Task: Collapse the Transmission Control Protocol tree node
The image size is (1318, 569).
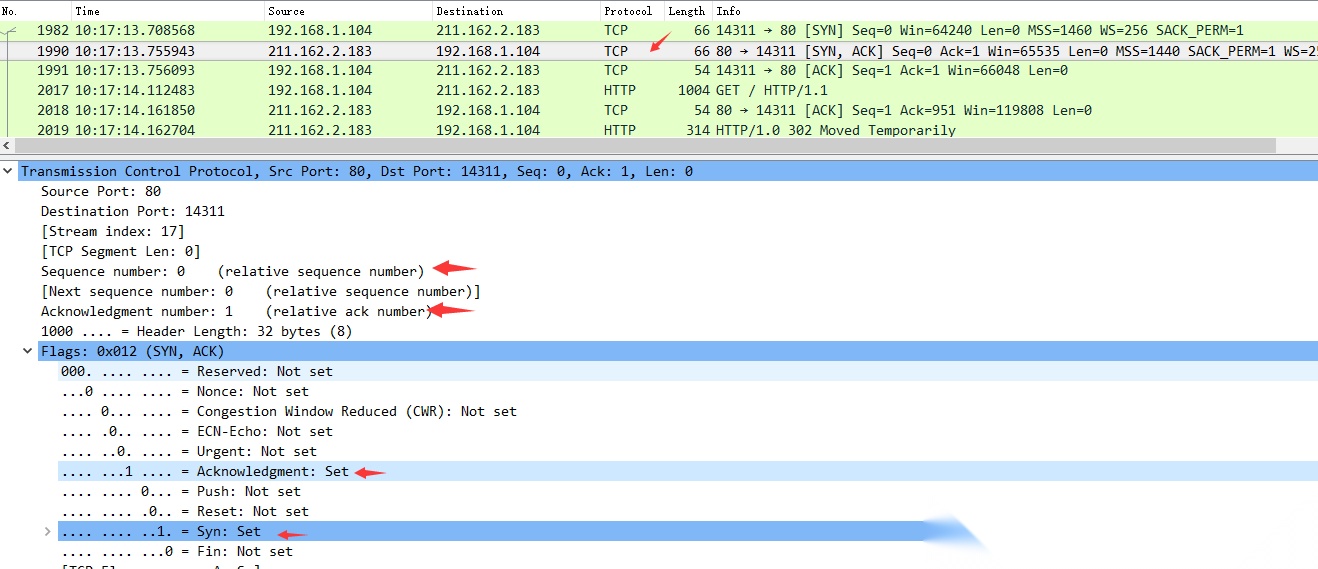Action: [8, 171]
